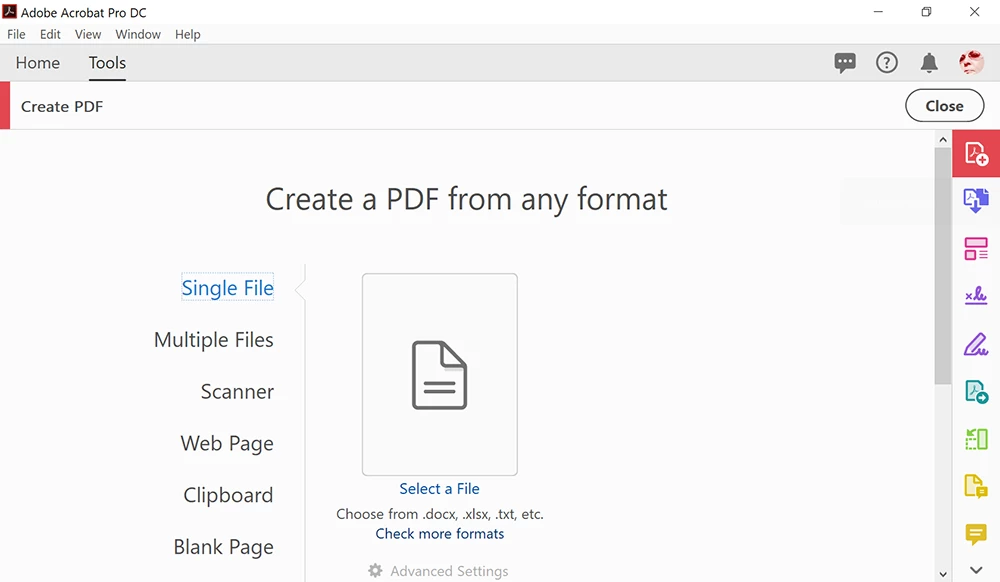Click Check more formats link
The height and width of the screenshot is (582, 1000).
pyautogui.click(x=439, y=534)
